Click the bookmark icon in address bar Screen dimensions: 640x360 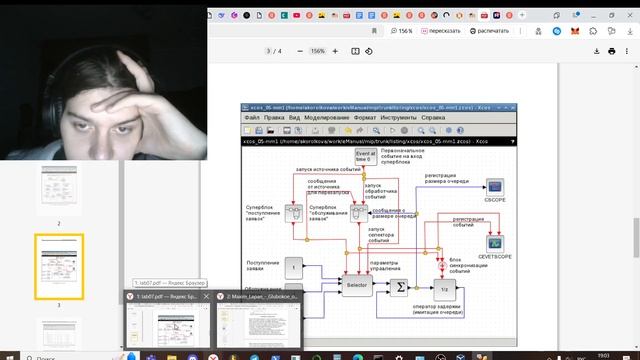pos(374,31)
